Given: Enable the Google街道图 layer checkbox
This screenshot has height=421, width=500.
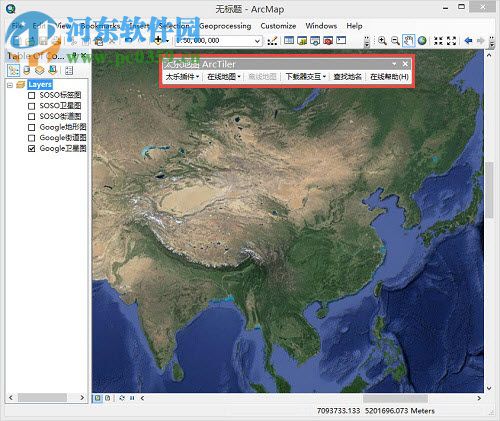Looking at the screenshot, I should click(x=32, y=138).
